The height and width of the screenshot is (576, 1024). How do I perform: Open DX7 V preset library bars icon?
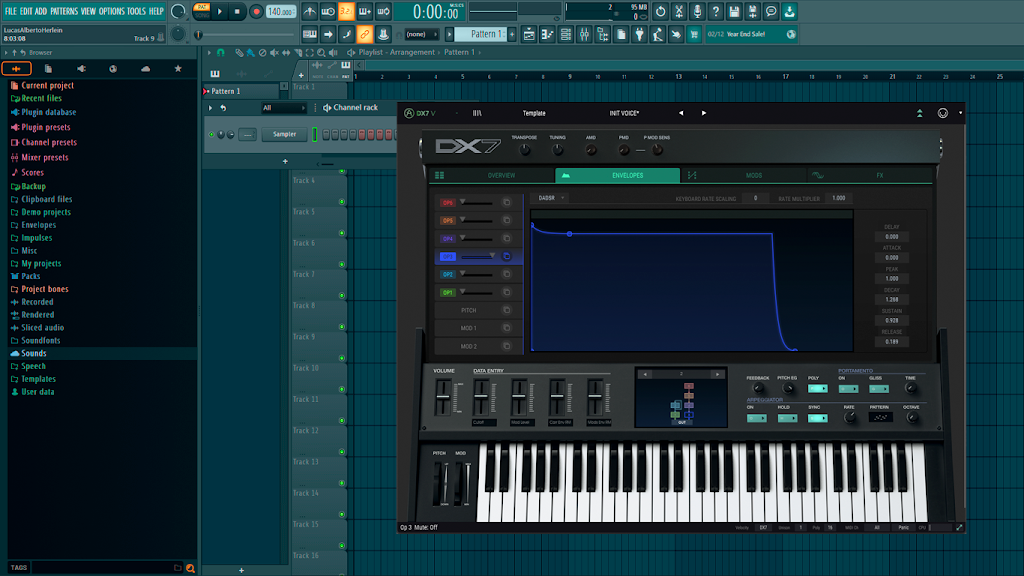tap(477, 113)
